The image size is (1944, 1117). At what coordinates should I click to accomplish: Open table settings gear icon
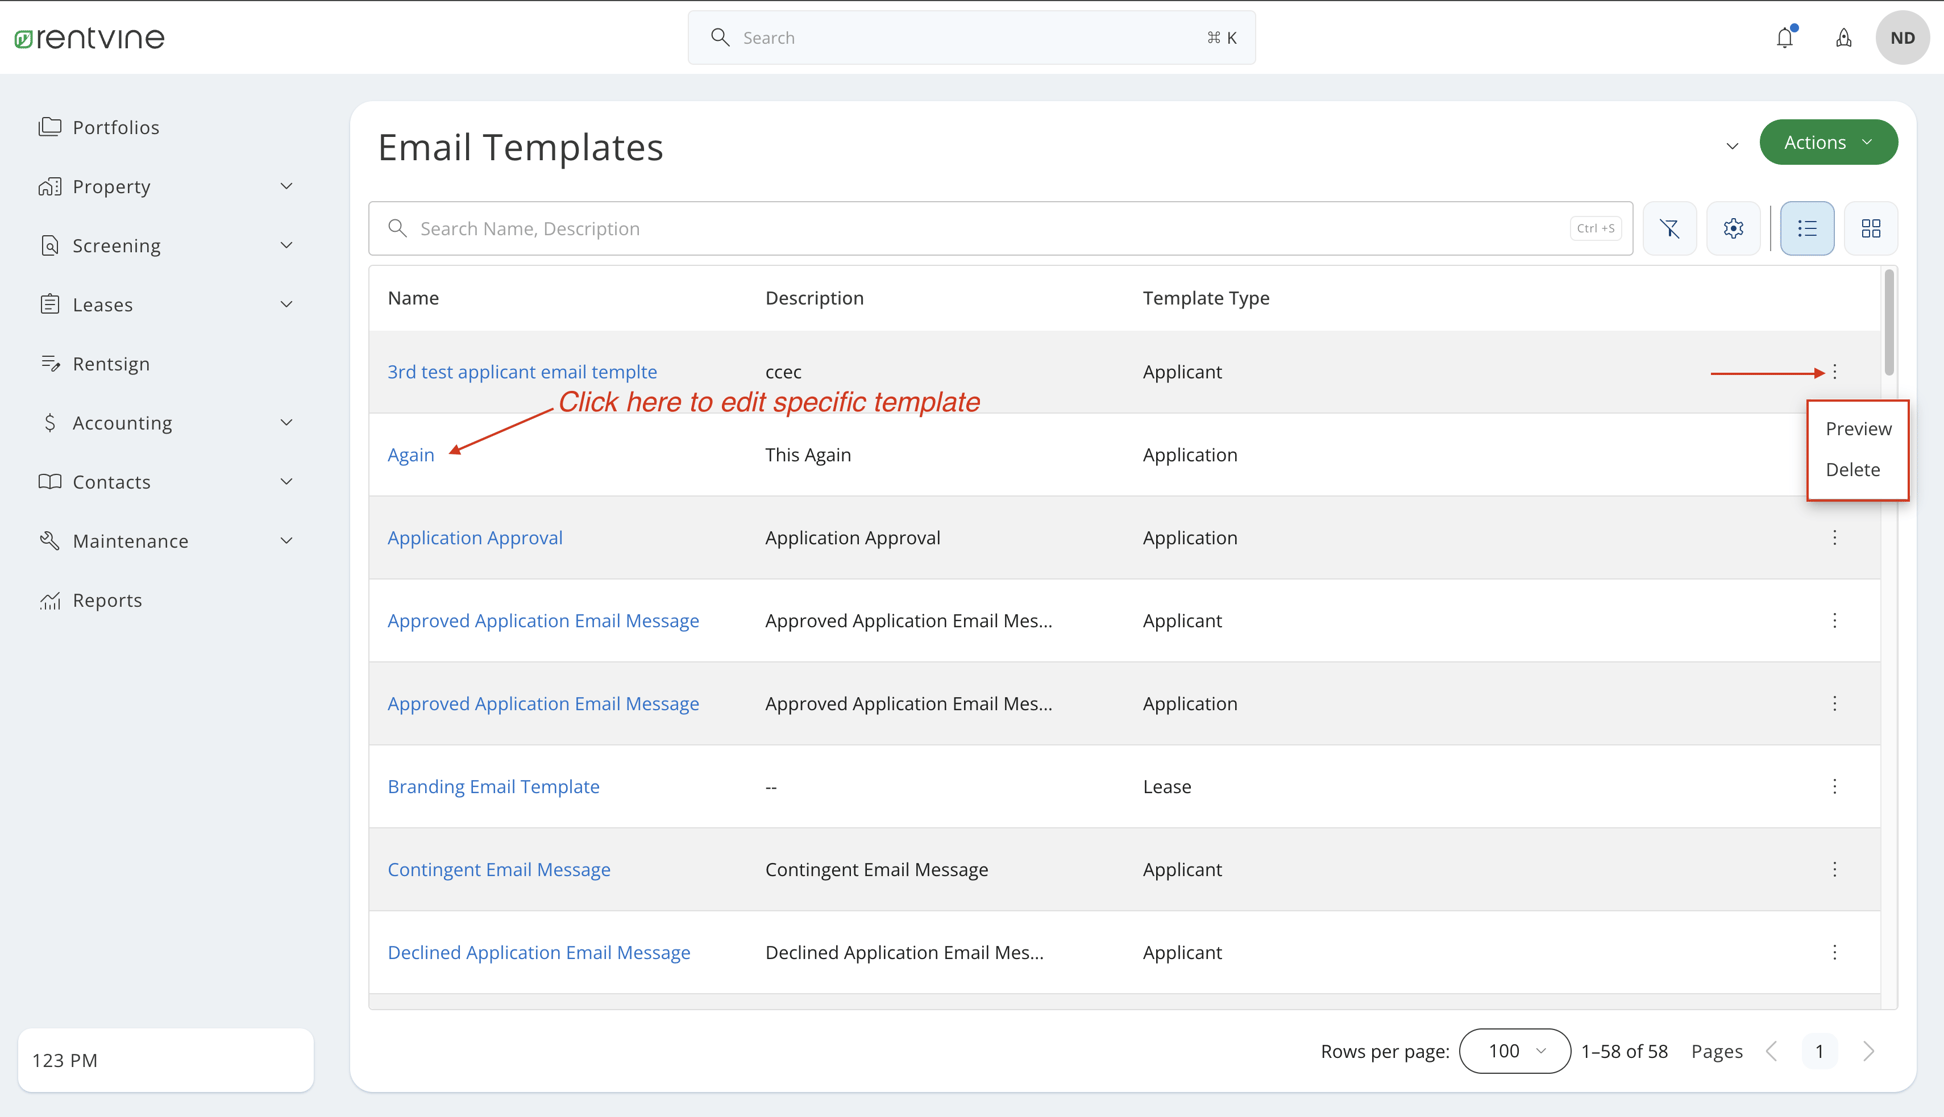click(1733, 229)
